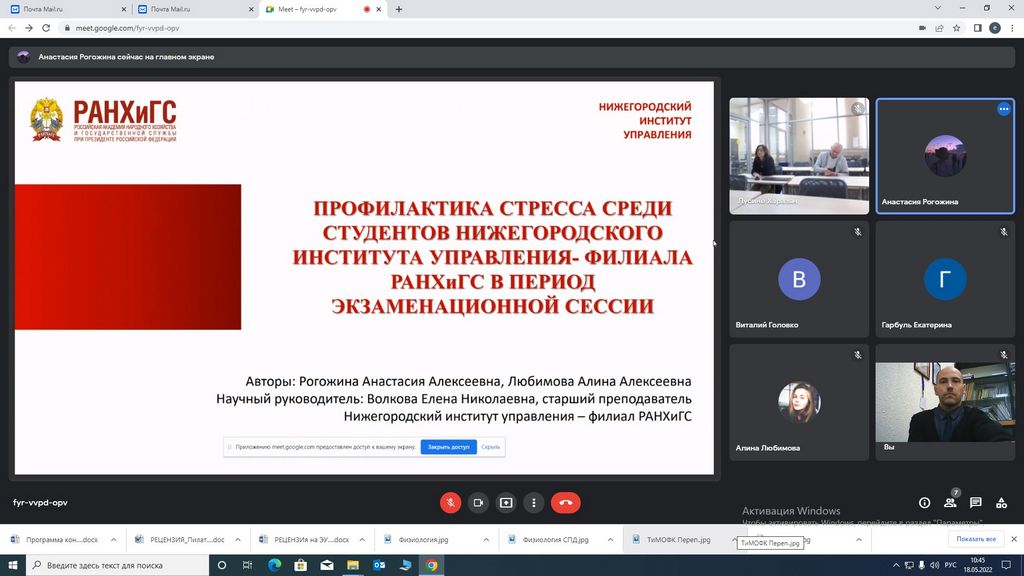Click the 'Скрыть' link in sharing bar

tap(490, 447)
